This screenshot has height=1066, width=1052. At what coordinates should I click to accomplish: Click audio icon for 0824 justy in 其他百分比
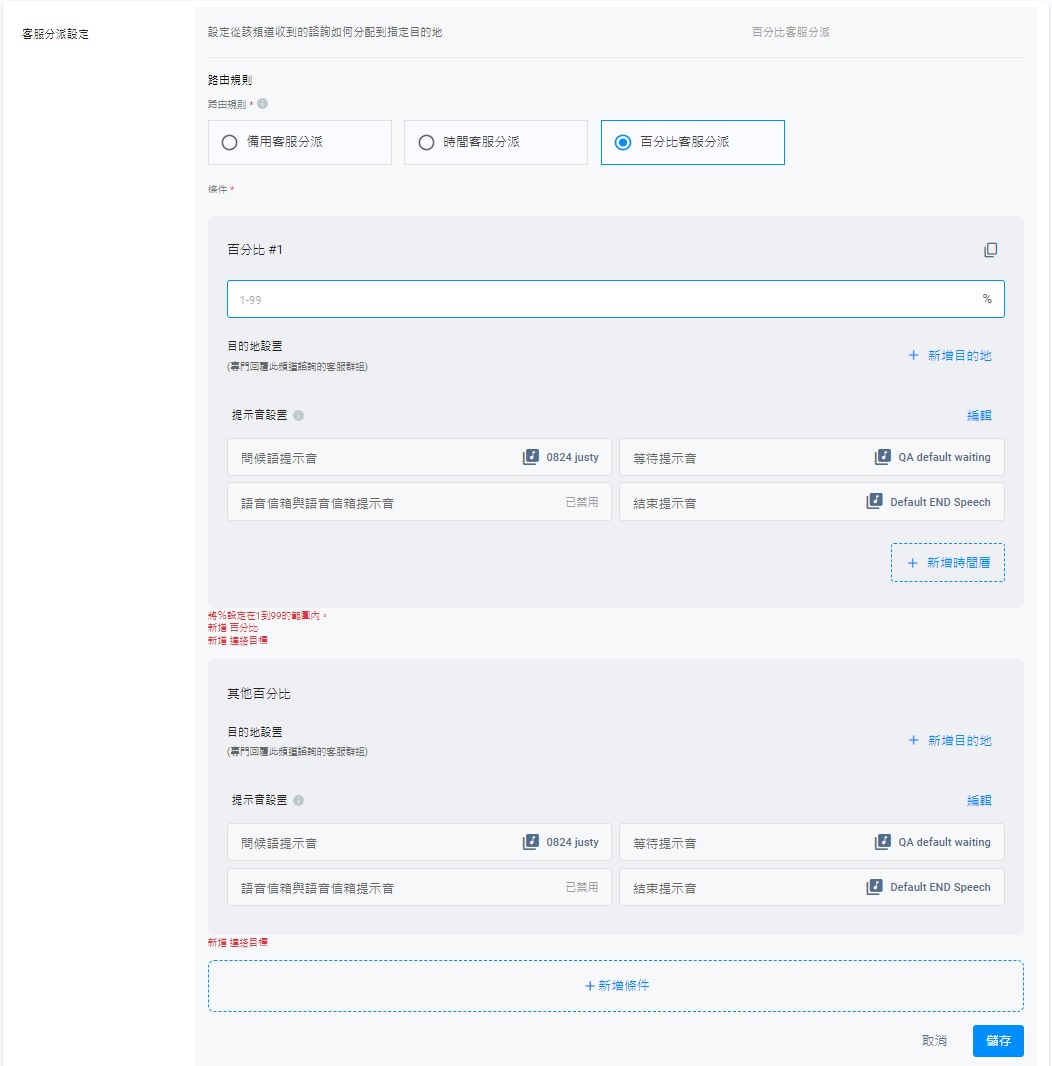click(x=530, y=842)
